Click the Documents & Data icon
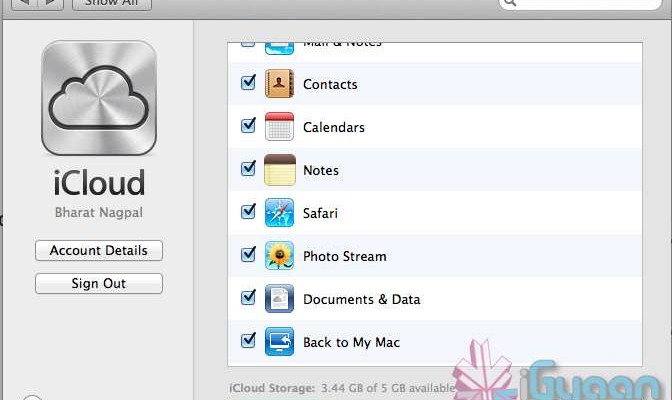Viewport: 672px width, 400px height. pyautogui.click(x=279, y=299)
